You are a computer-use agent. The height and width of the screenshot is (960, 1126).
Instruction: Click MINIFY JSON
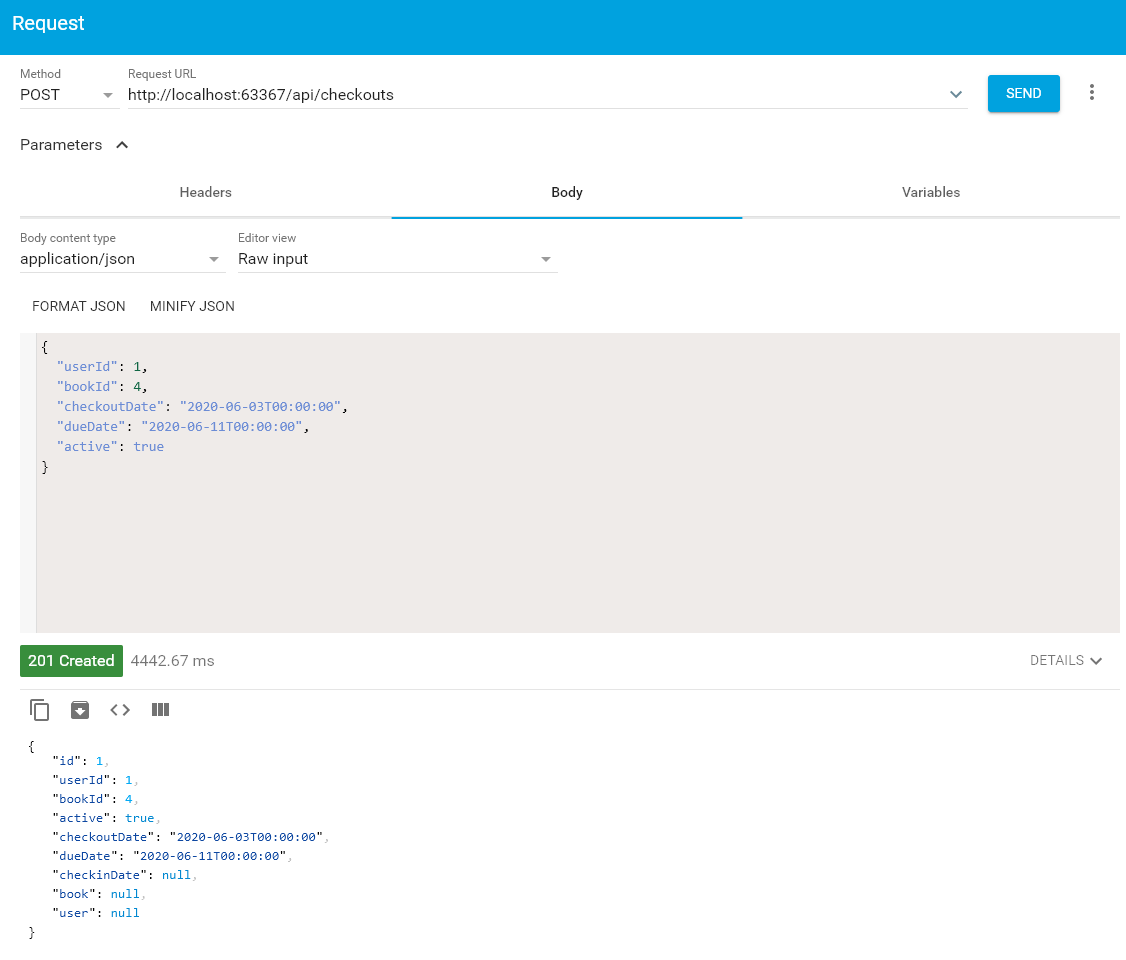192,306
